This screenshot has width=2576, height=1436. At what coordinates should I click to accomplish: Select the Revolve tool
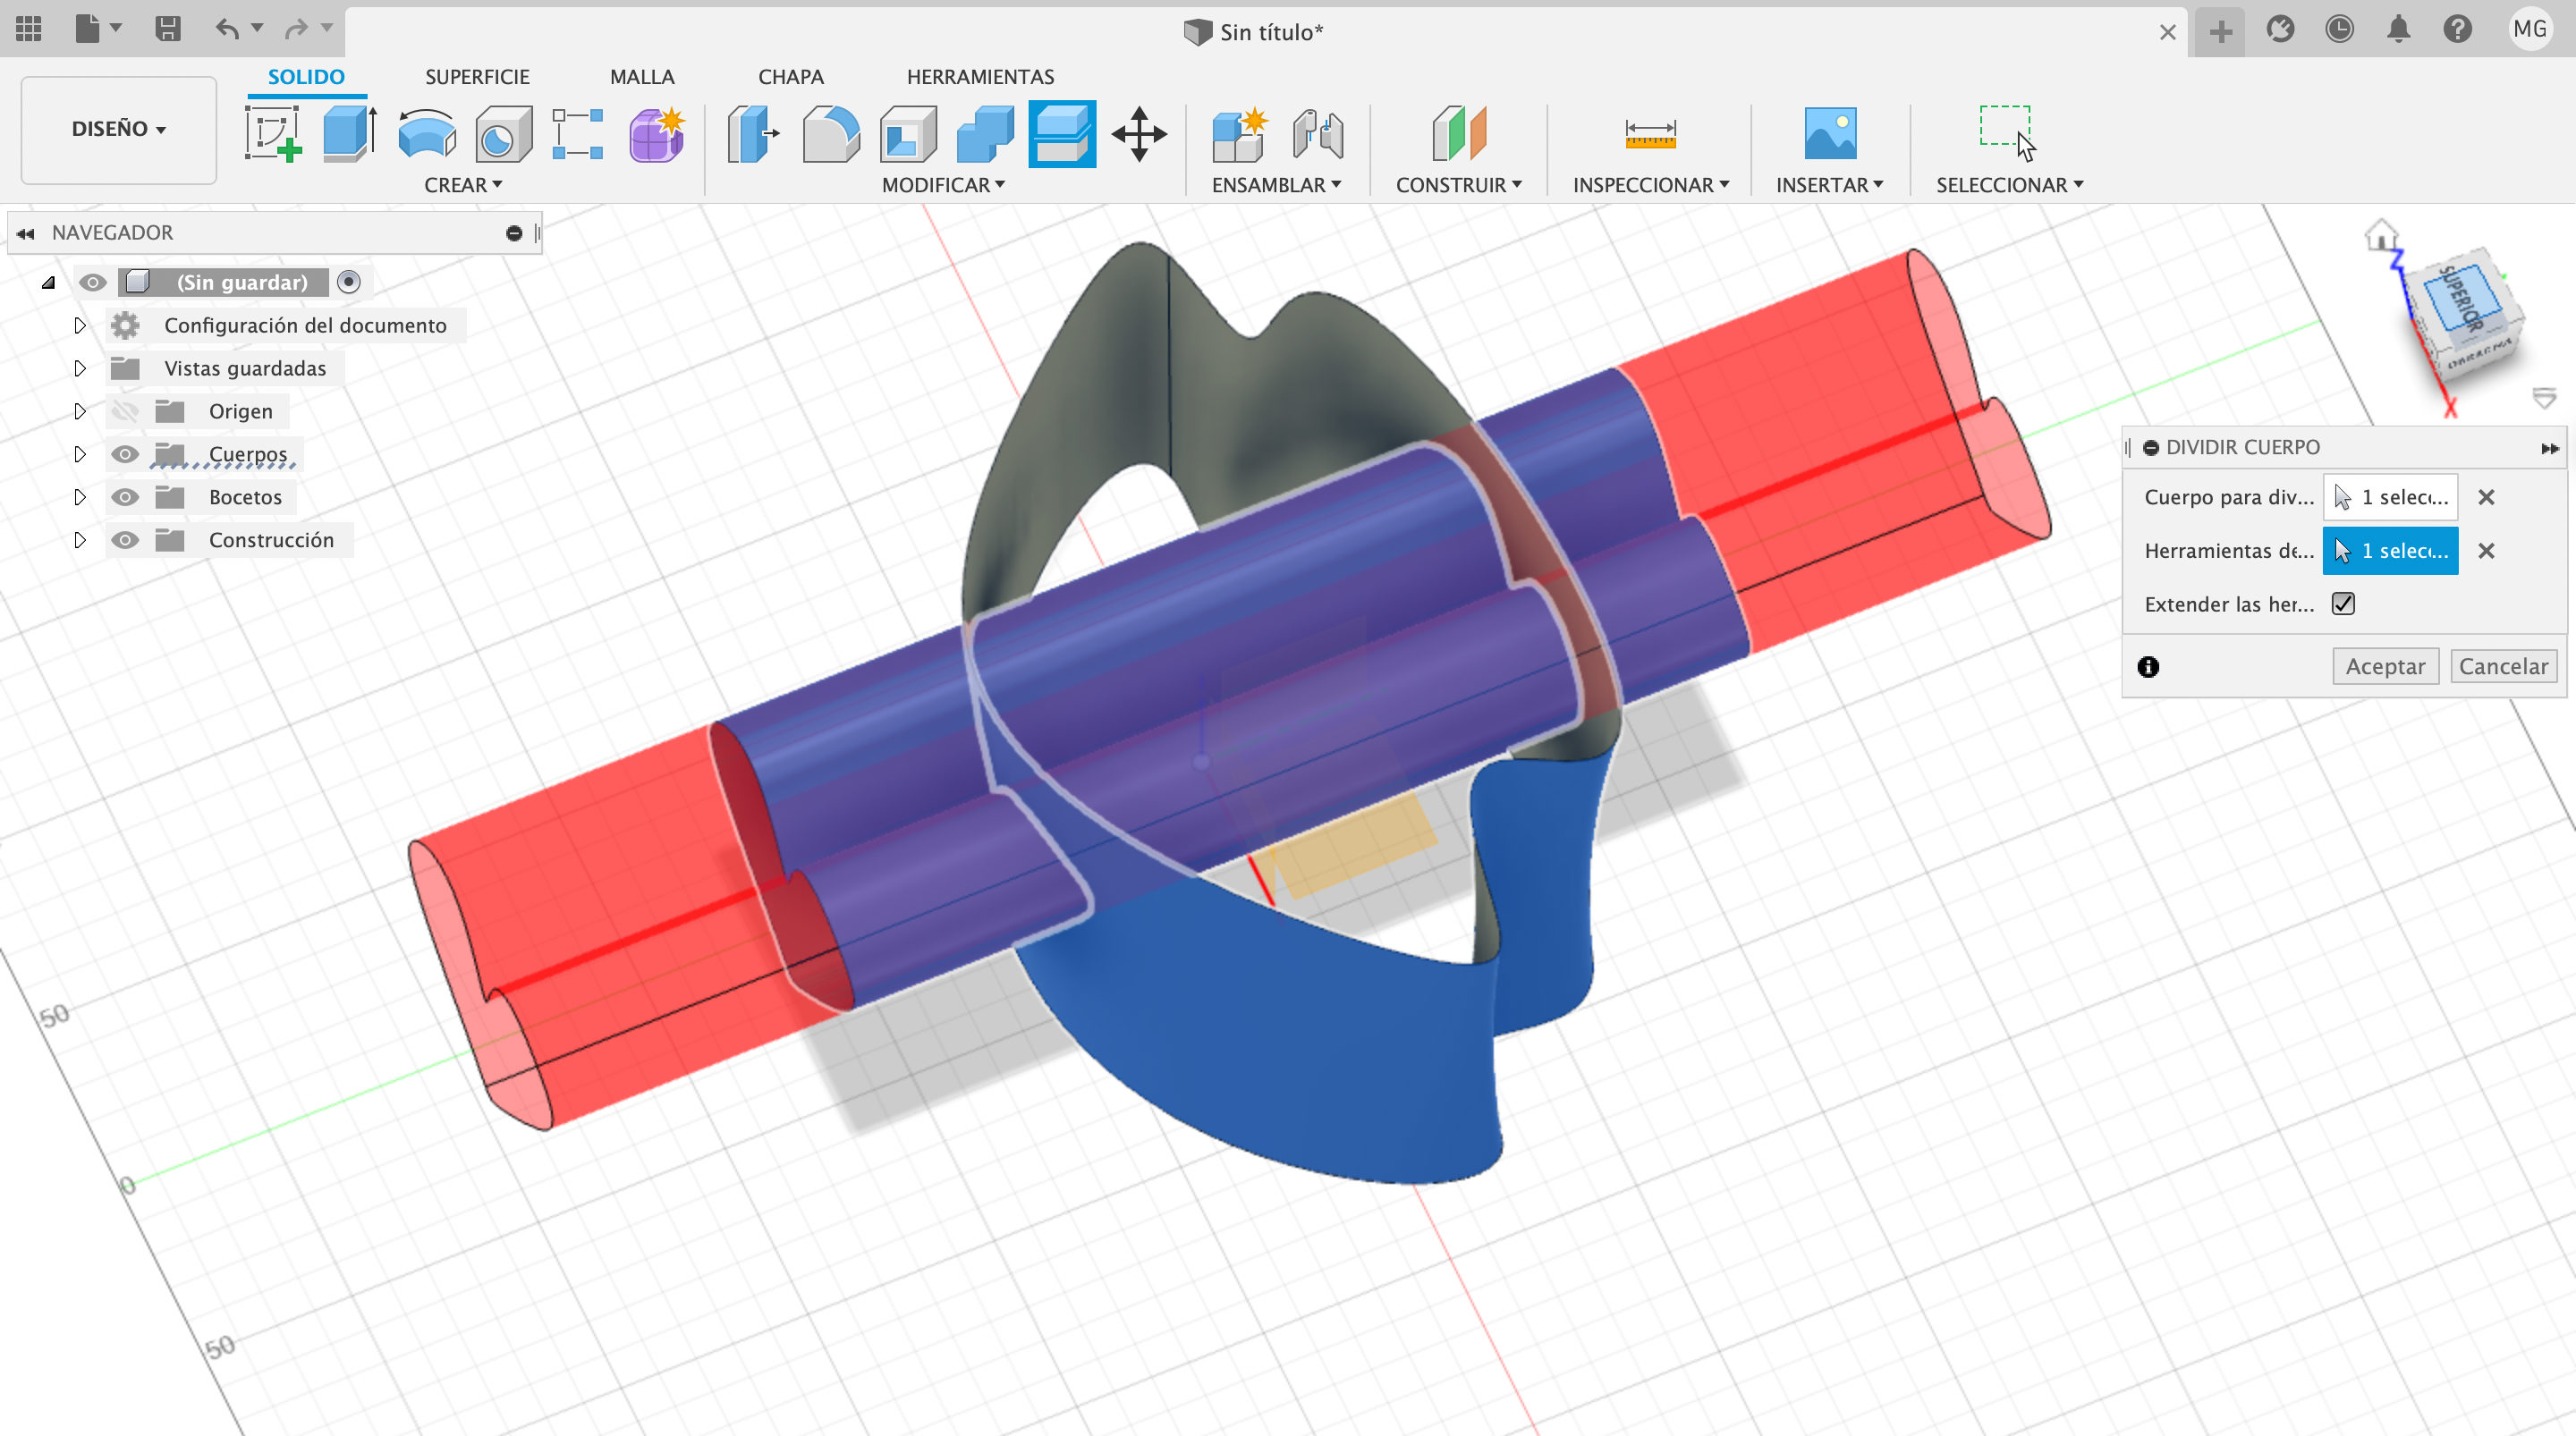[x=427, y=134]
